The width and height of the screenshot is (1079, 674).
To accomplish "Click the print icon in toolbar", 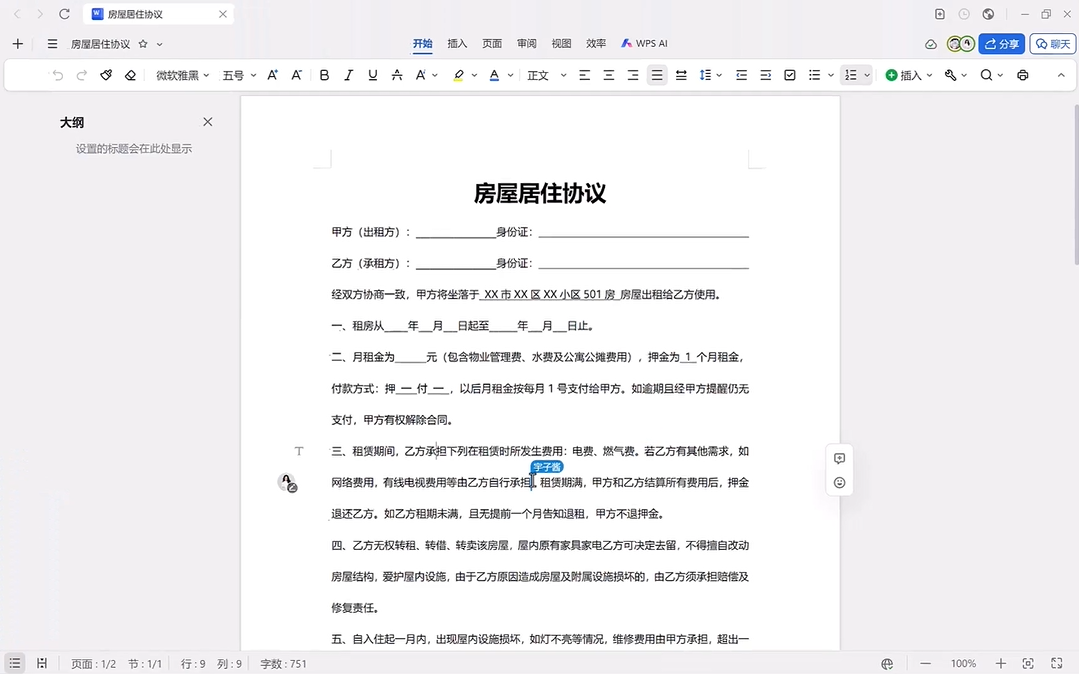I will 1022,75.
